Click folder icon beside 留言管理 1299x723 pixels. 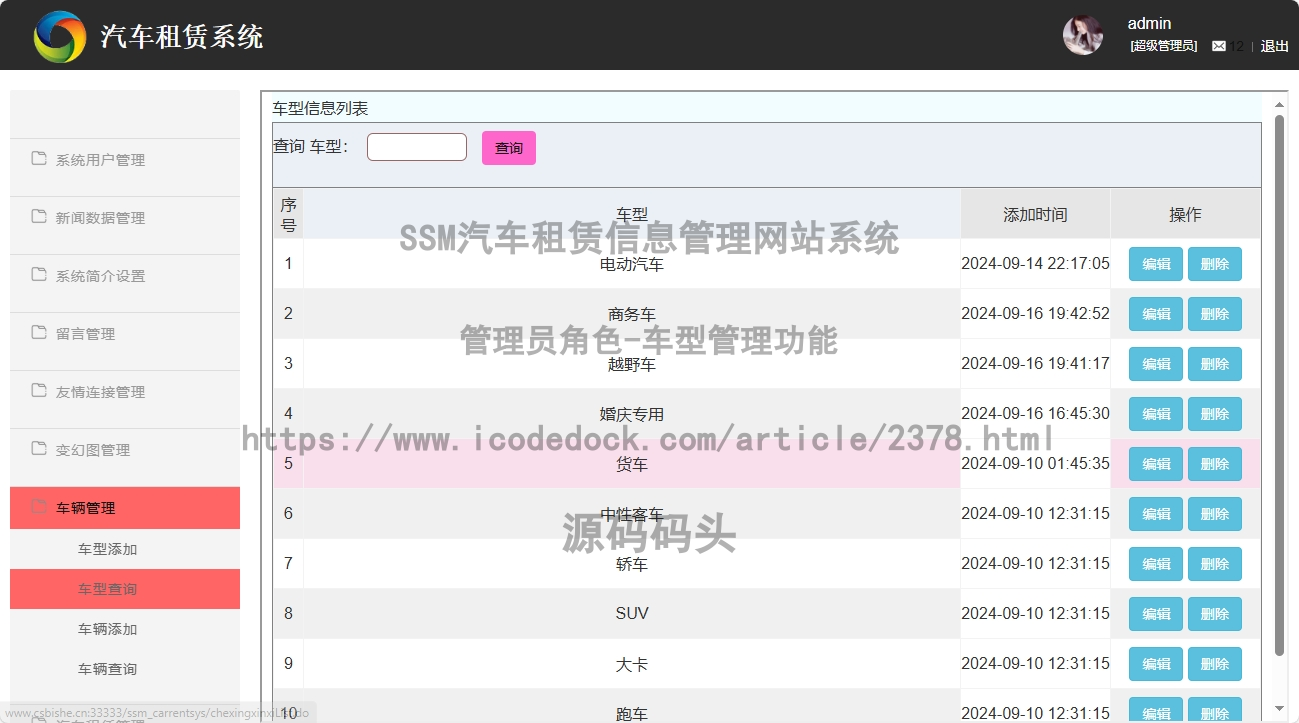point(39,332)
